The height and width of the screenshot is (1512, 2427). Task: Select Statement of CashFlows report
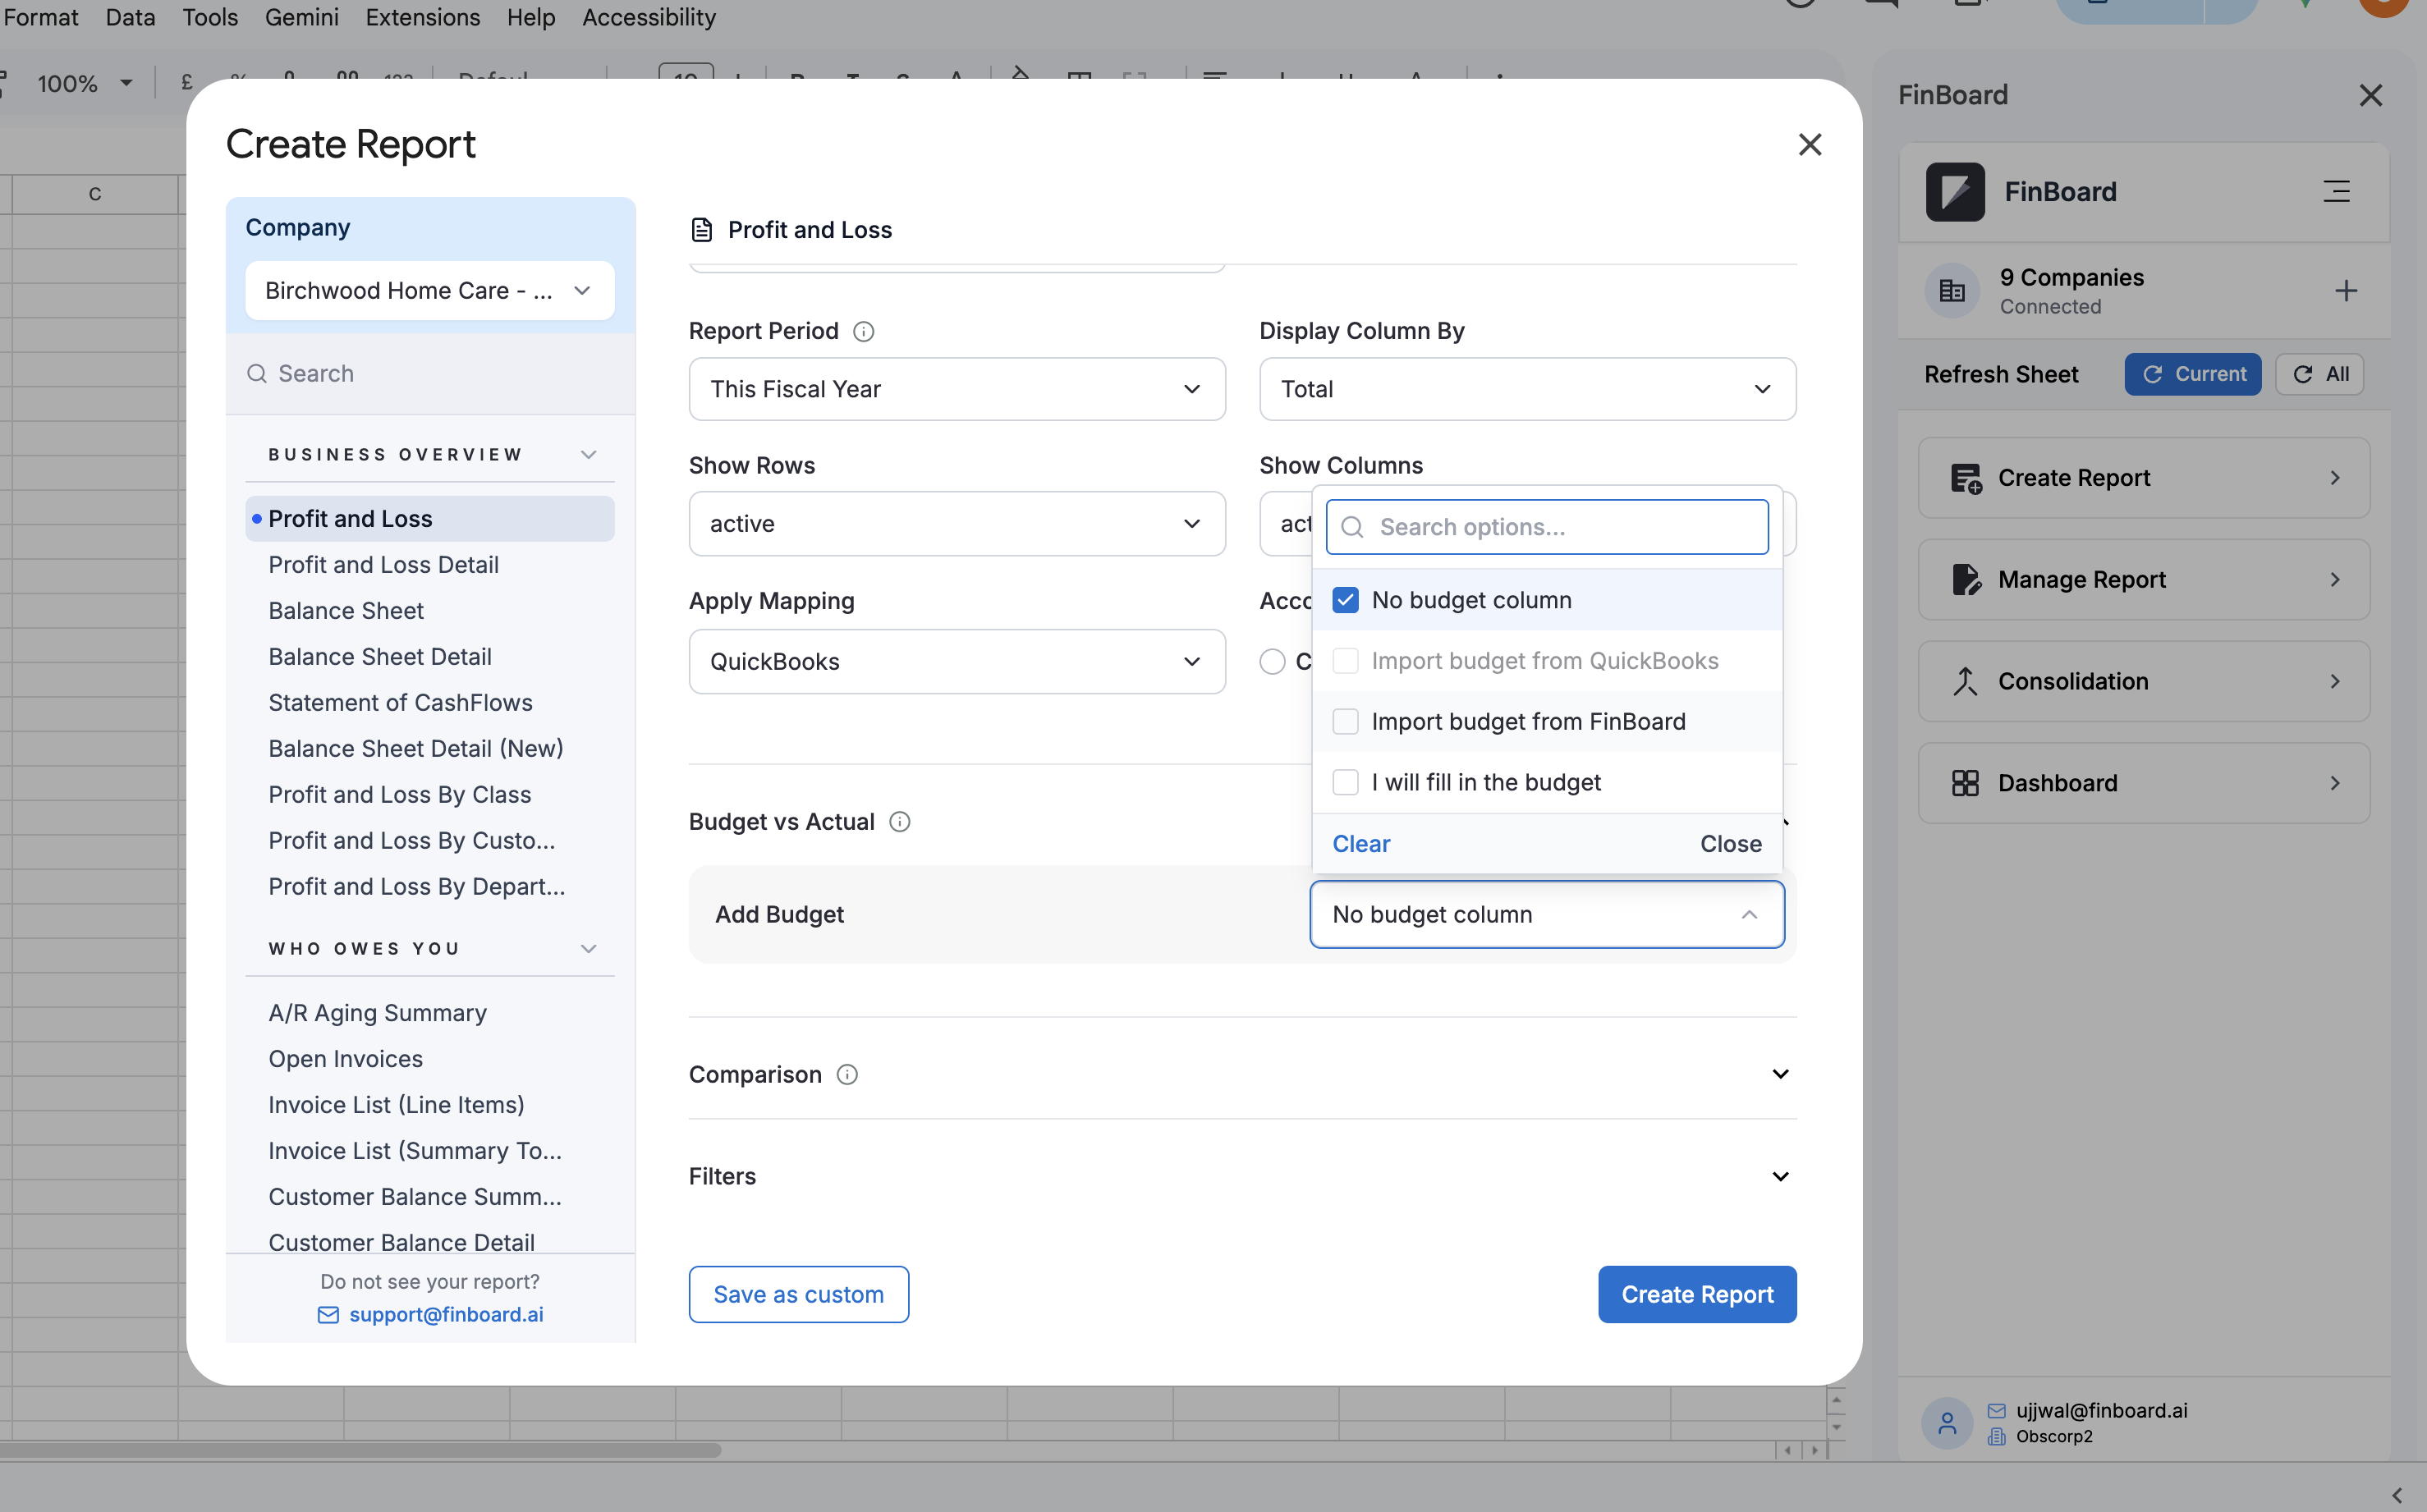point(400,703)
